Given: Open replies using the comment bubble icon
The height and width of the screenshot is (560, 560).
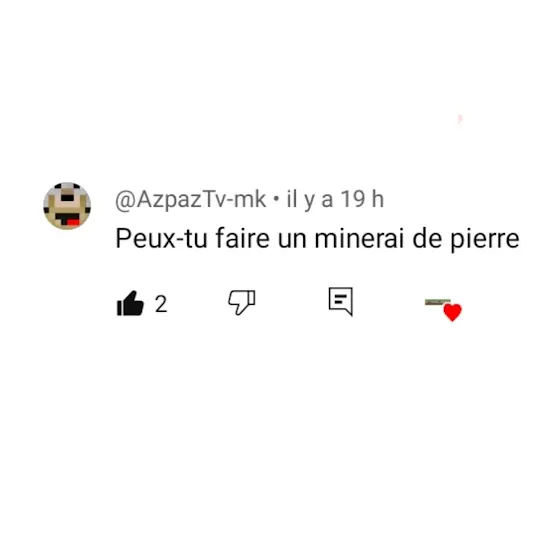Looking at the screenshot, I should (341, 301).
